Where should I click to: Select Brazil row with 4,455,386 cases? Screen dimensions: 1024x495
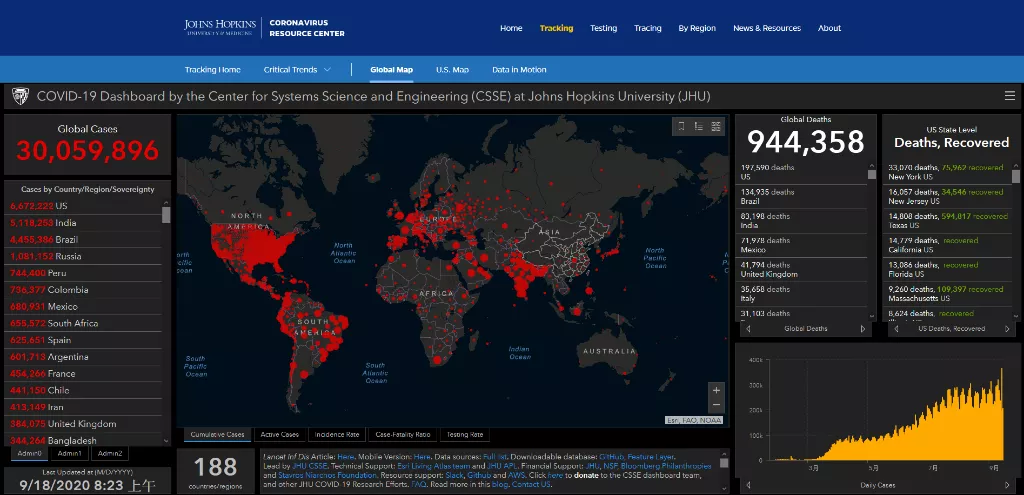point(84,240)
